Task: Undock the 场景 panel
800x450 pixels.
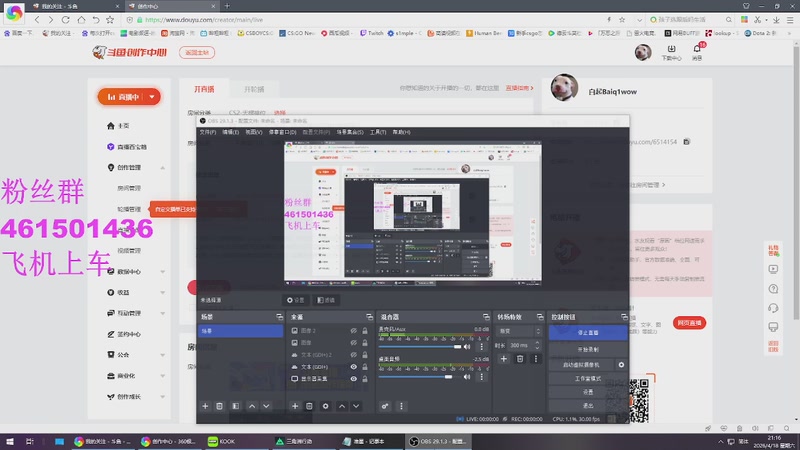Action: click(279, 317)
